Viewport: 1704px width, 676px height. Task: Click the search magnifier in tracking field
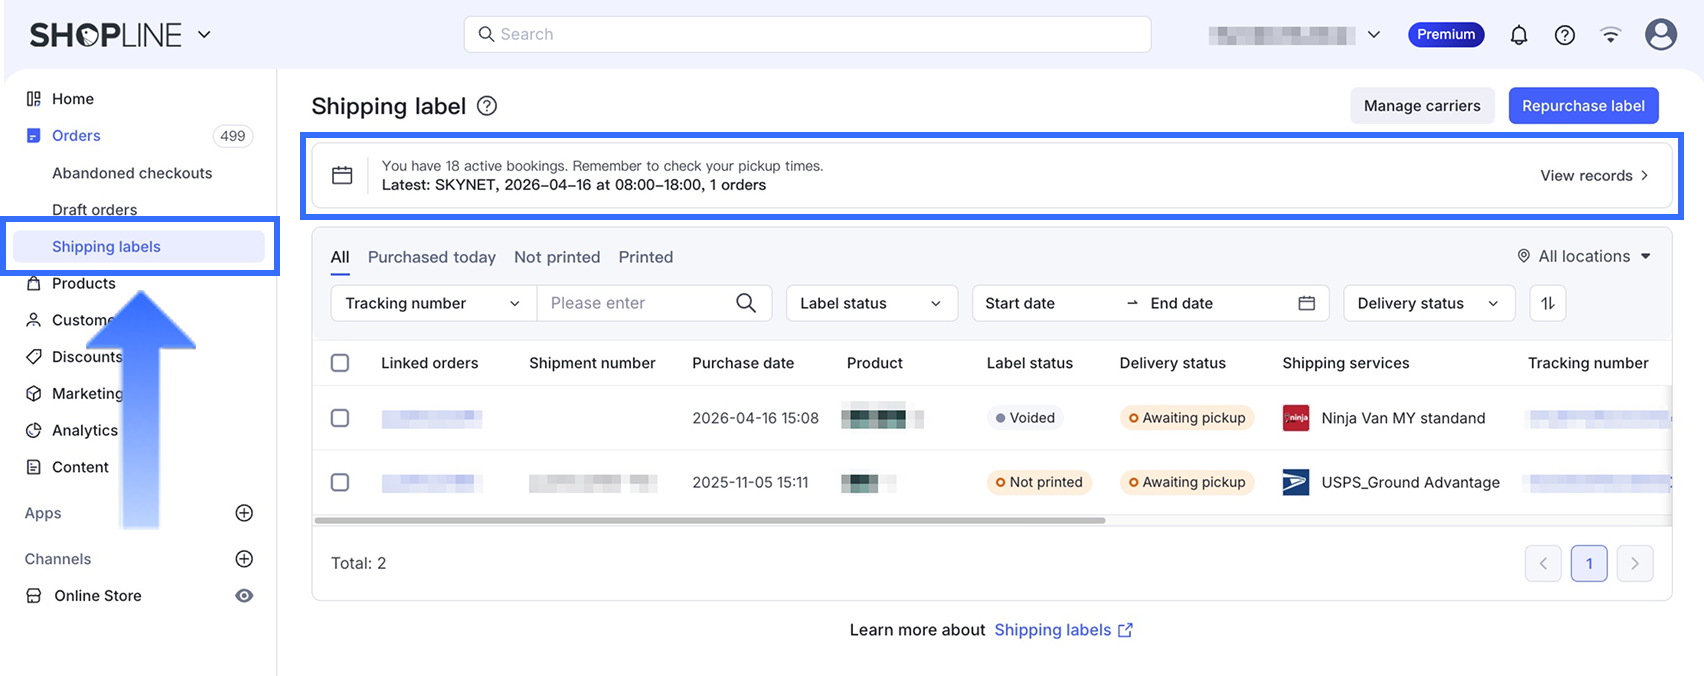click(x=746, y=303)
